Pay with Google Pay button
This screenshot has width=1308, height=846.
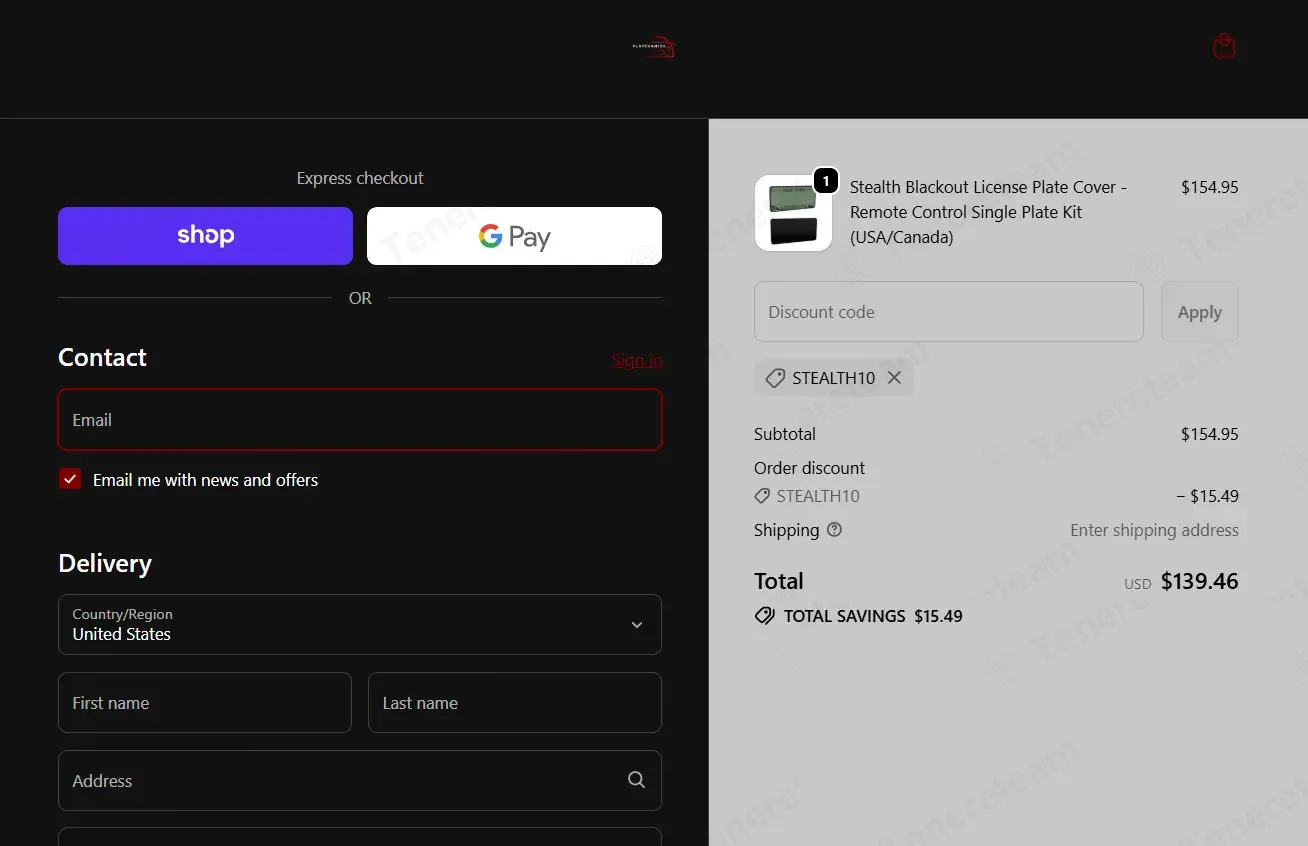514,236
